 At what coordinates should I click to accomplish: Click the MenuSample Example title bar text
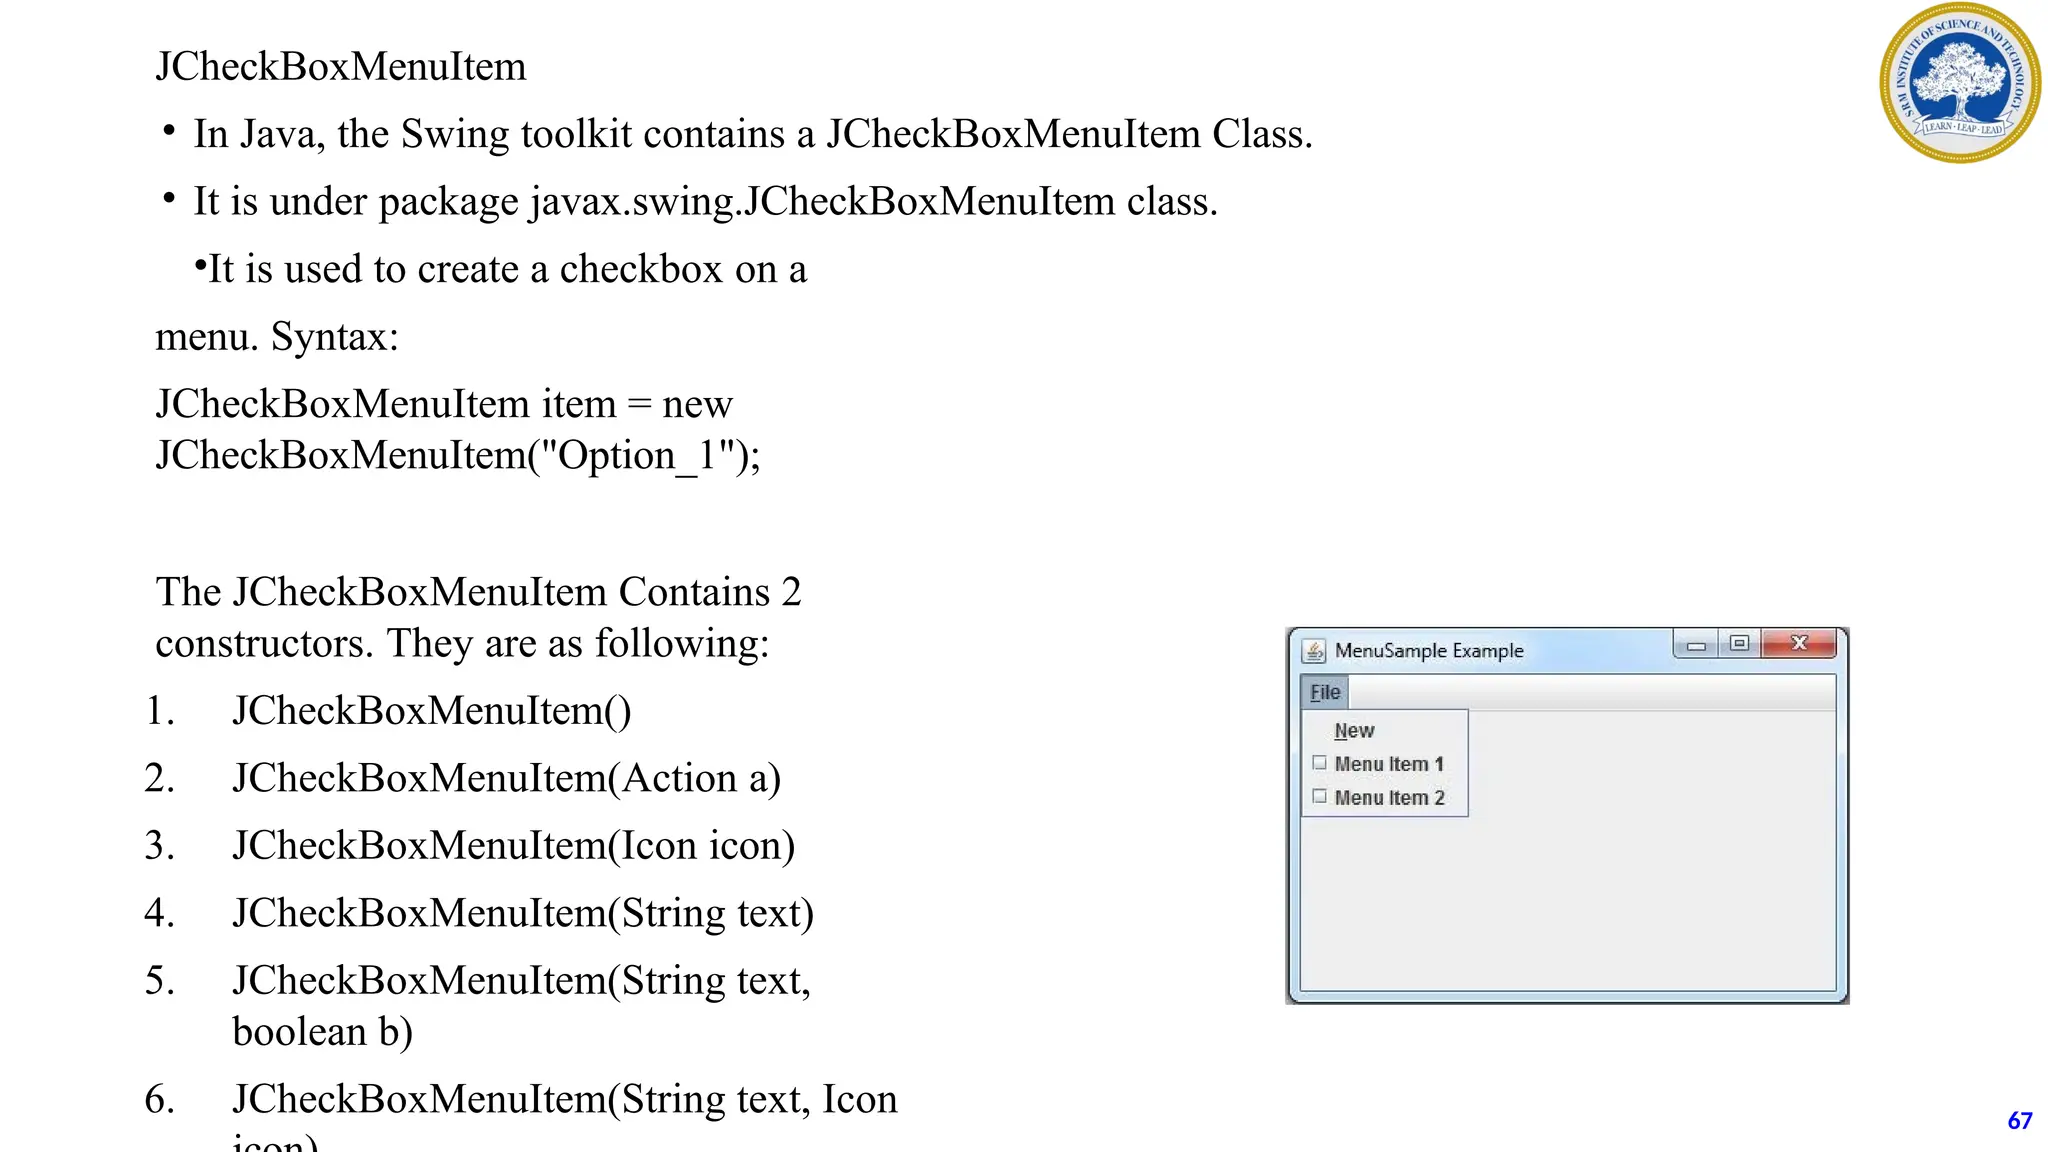tap(1429, 651)
